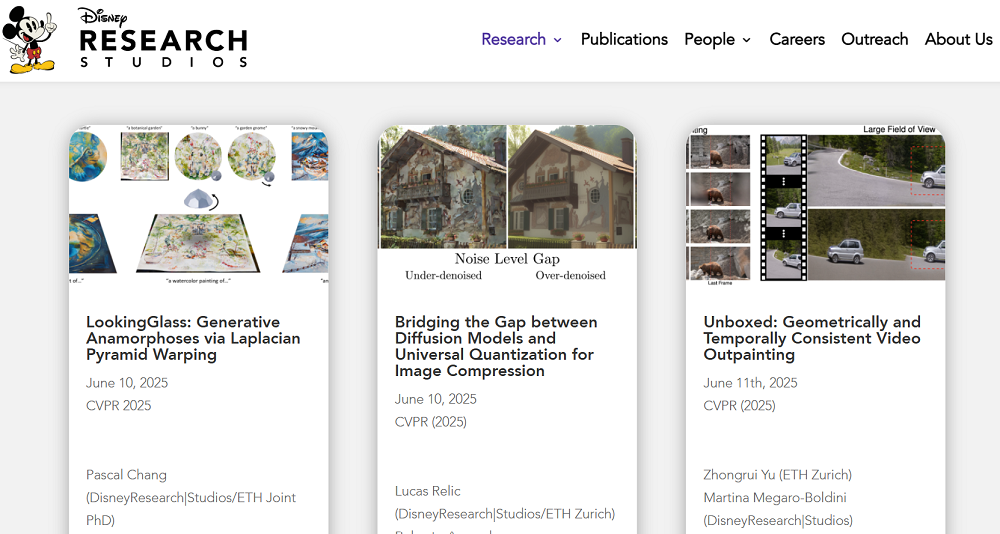Select author name Pascal Chang
This screenshot has width=1000, height=534.
[x=126, y=475]
